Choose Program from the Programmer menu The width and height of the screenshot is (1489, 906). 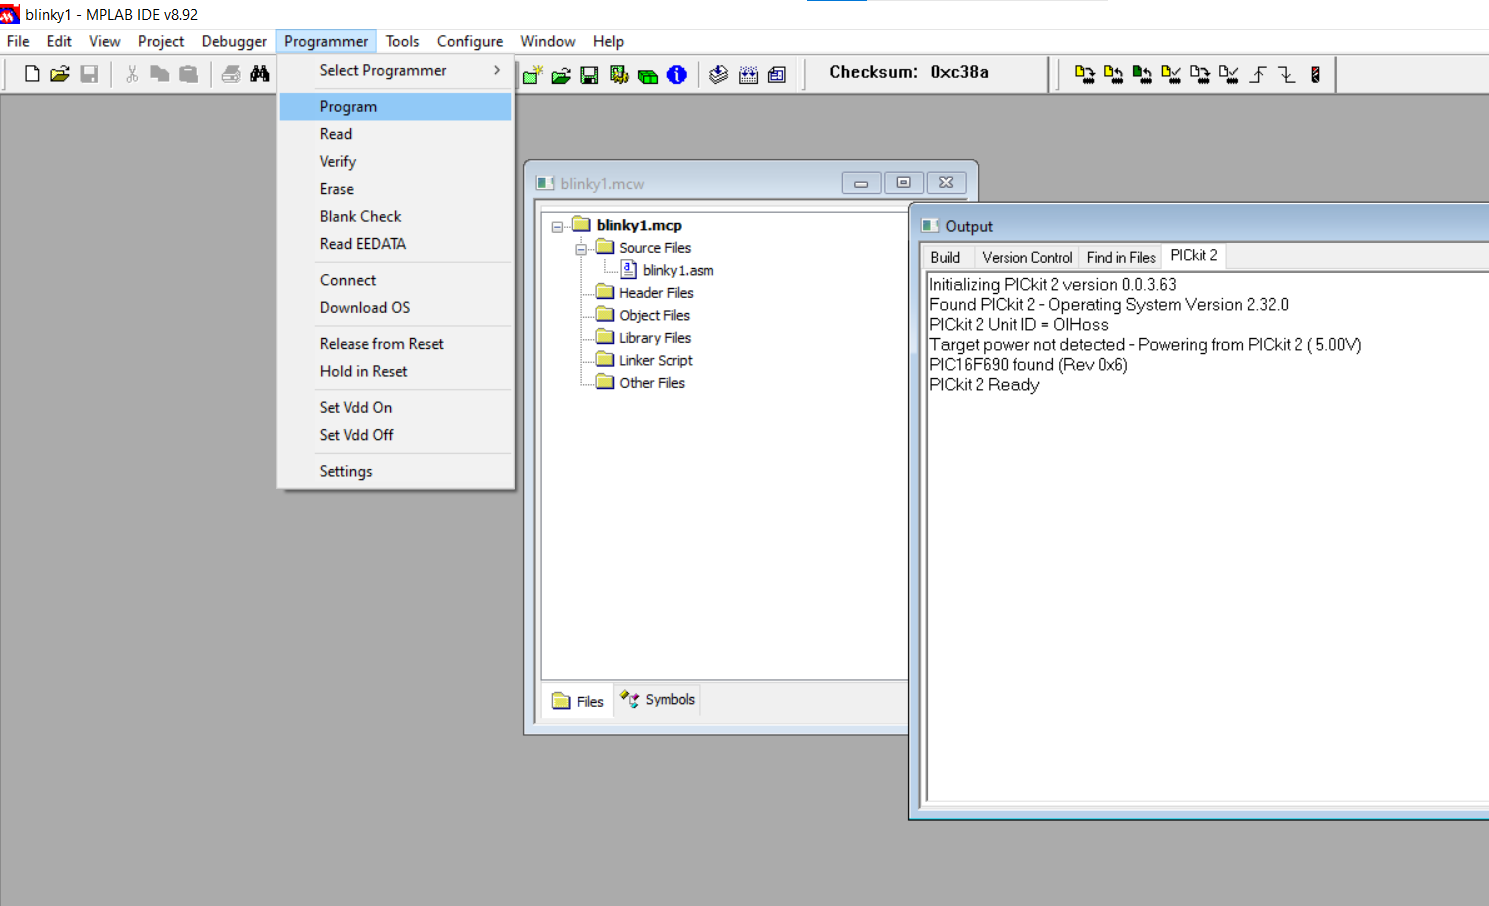coord(396,106)
